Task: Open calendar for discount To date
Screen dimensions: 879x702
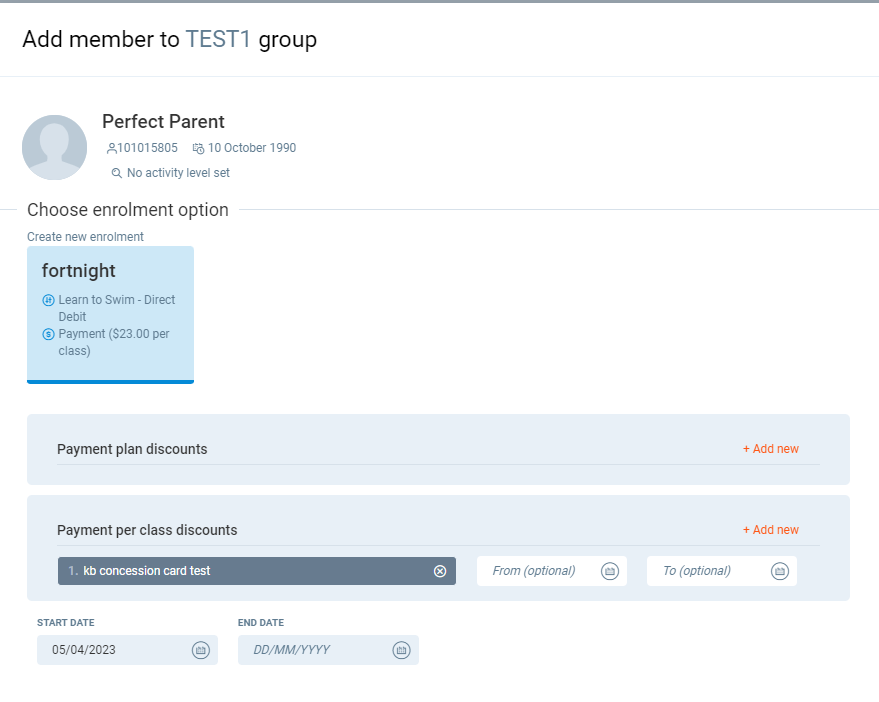Action: 780,571
